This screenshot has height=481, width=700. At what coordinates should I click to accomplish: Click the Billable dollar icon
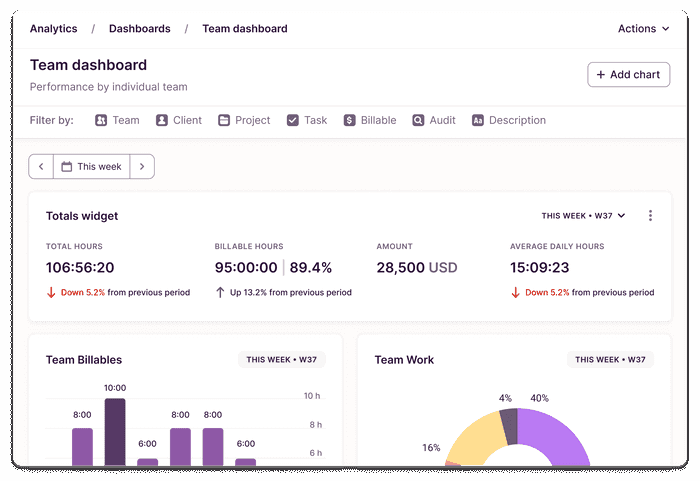(350, 120)
